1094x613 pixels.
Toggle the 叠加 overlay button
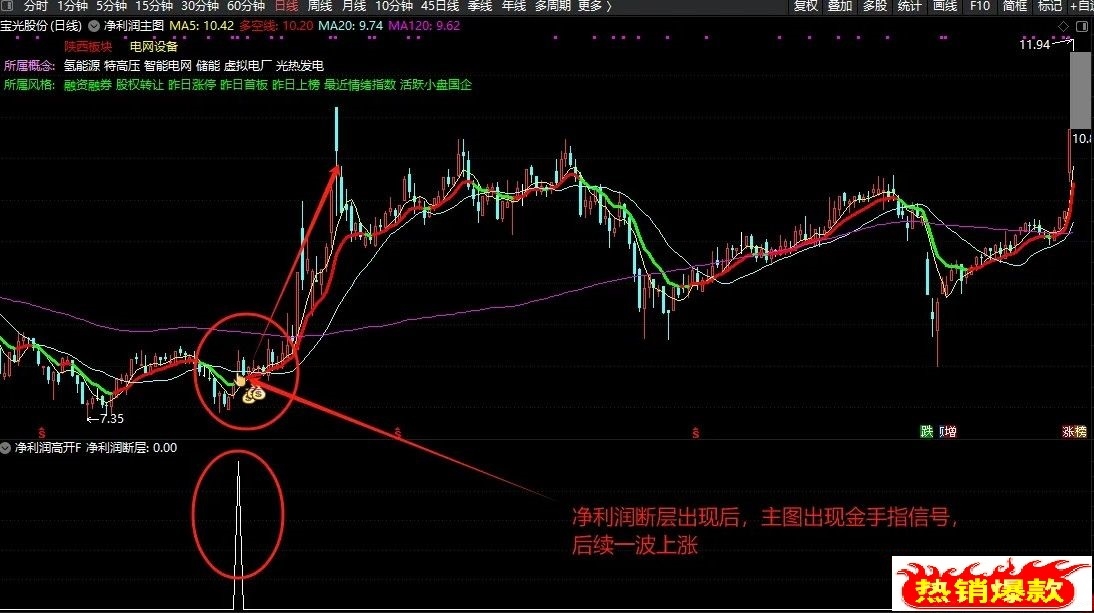click(x=840, y=6)
